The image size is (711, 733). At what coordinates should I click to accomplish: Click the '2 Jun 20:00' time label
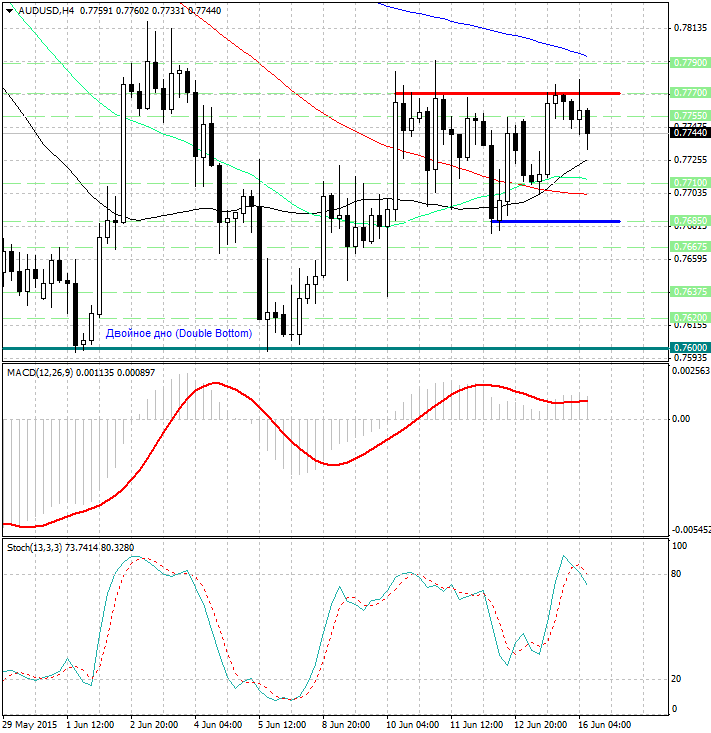[154, 725]
